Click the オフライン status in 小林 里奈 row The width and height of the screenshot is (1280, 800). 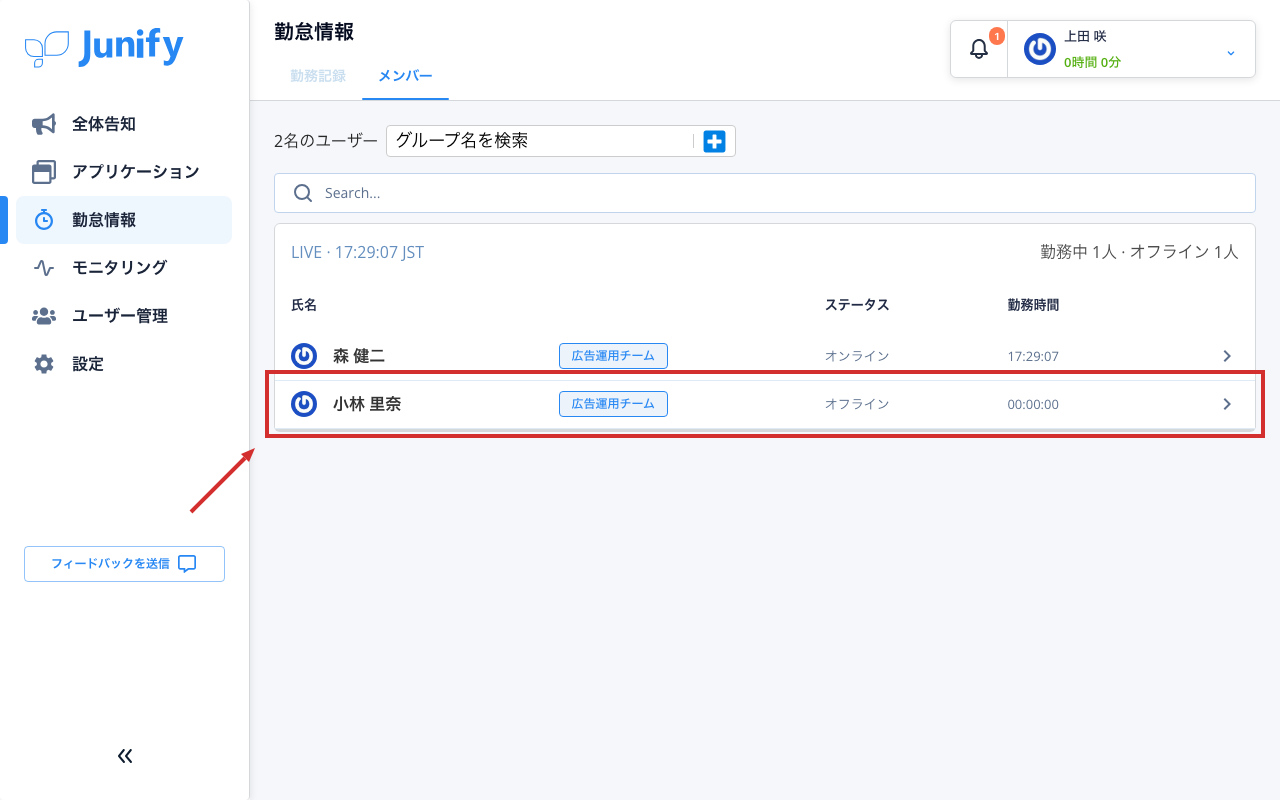click(857, 404)
